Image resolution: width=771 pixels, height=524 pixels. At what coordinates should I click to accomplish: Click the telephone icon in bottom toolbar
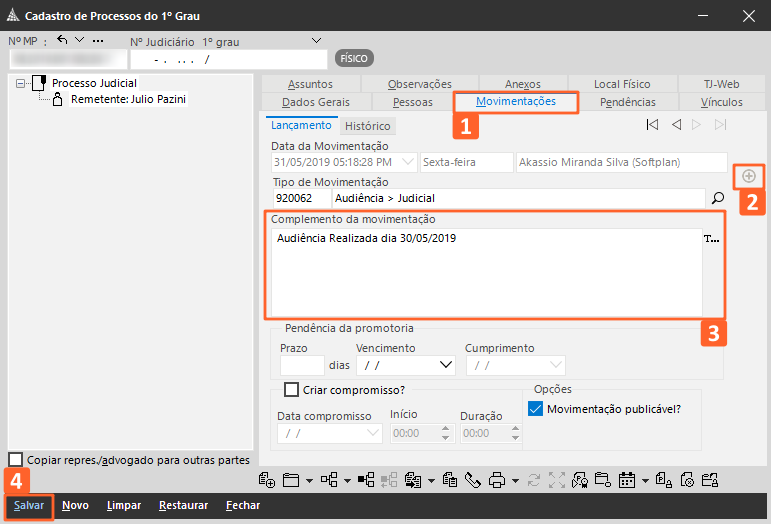tap(472, 480)
